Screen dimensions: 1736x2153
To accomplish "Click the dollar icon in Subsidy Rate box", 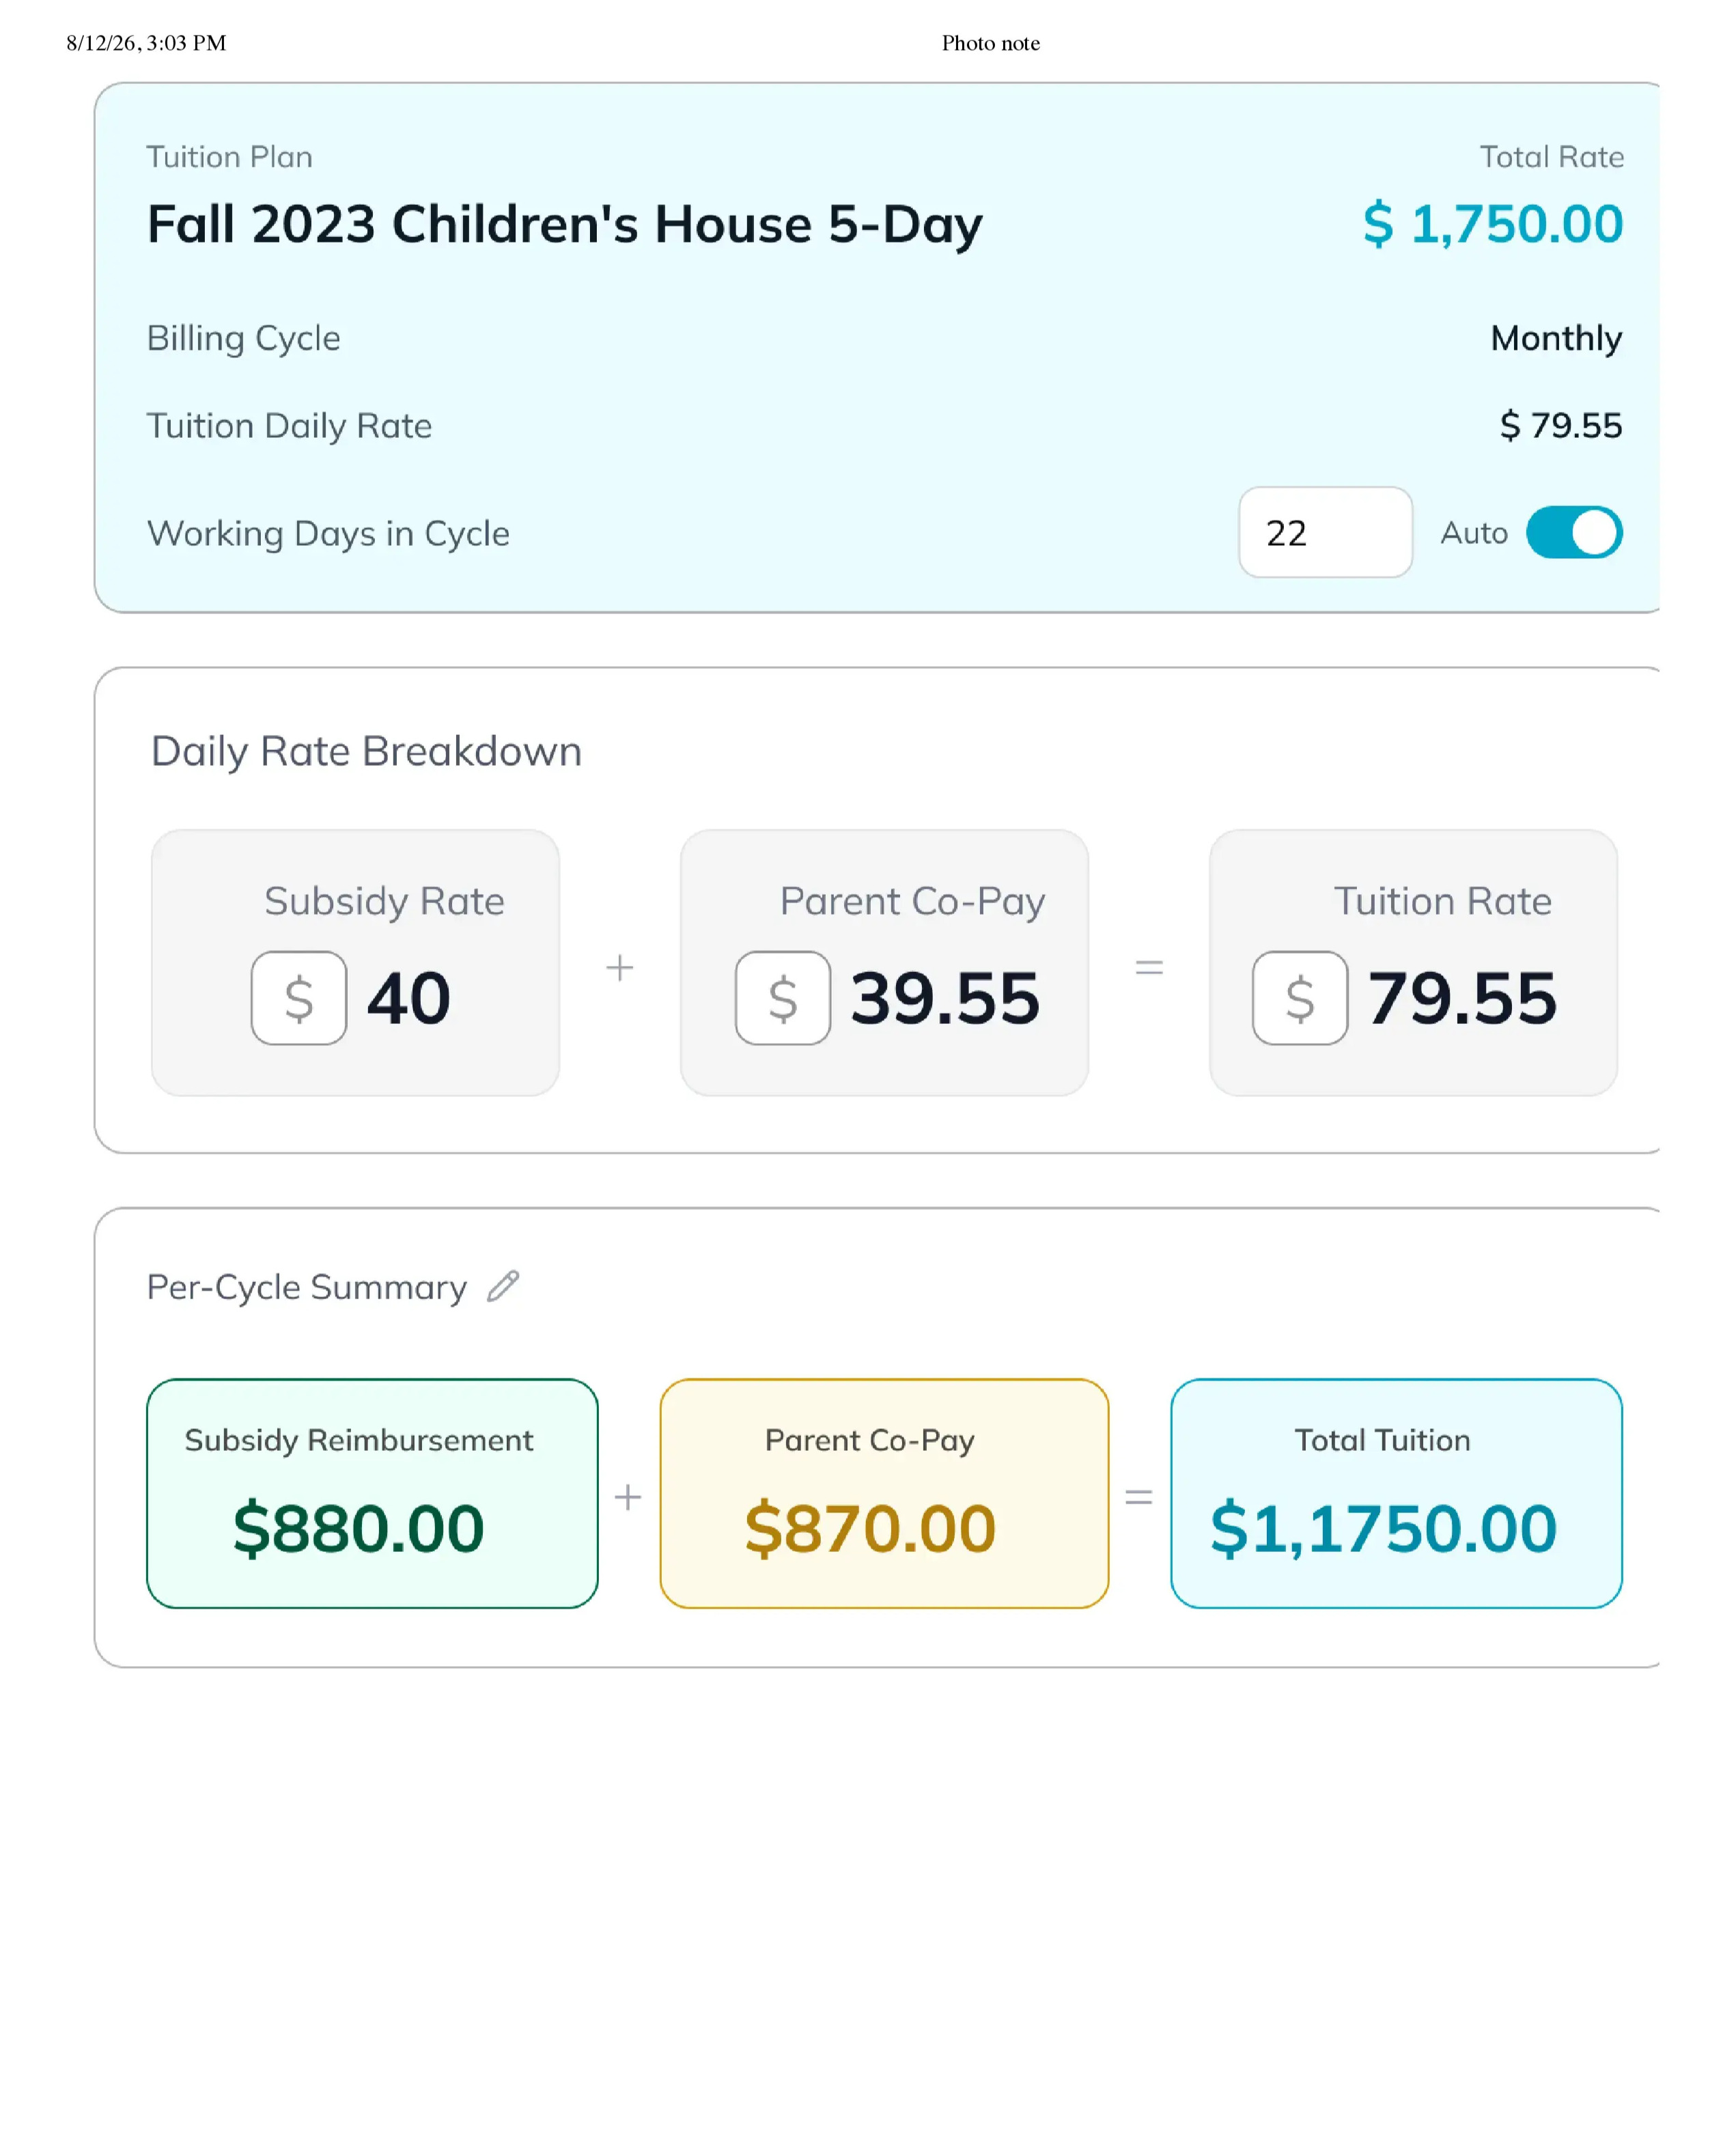I will (x=299, y=998).
